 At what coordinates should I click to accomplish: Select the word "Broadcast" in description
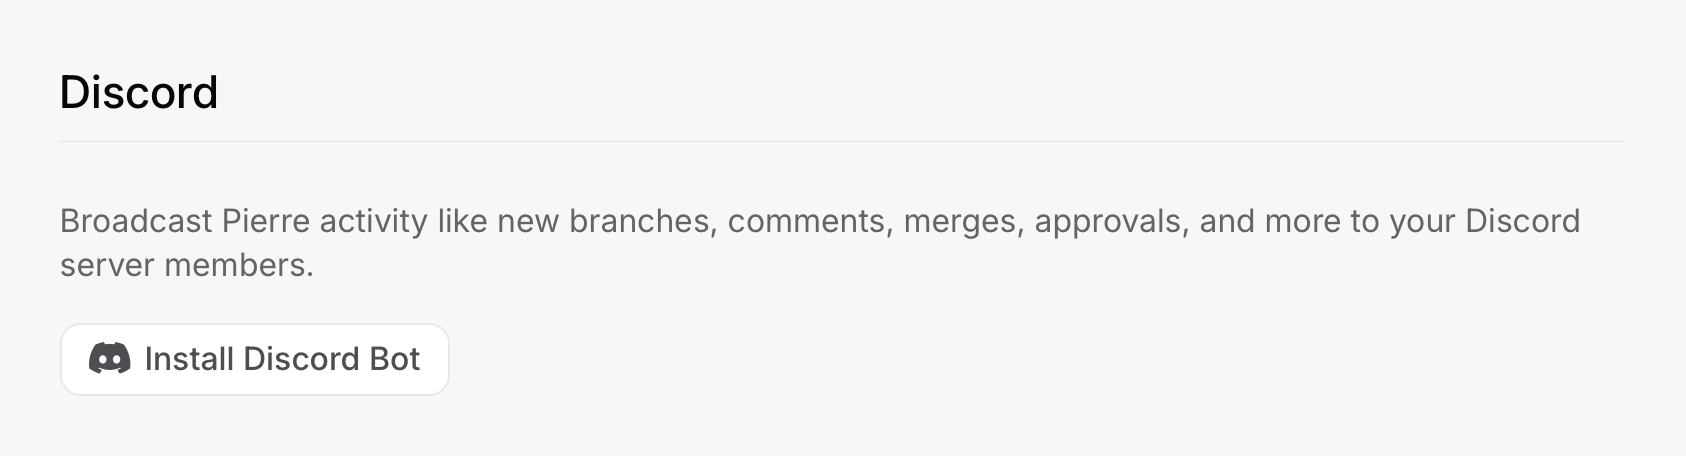pyautogui.click(x=136, y=221)
